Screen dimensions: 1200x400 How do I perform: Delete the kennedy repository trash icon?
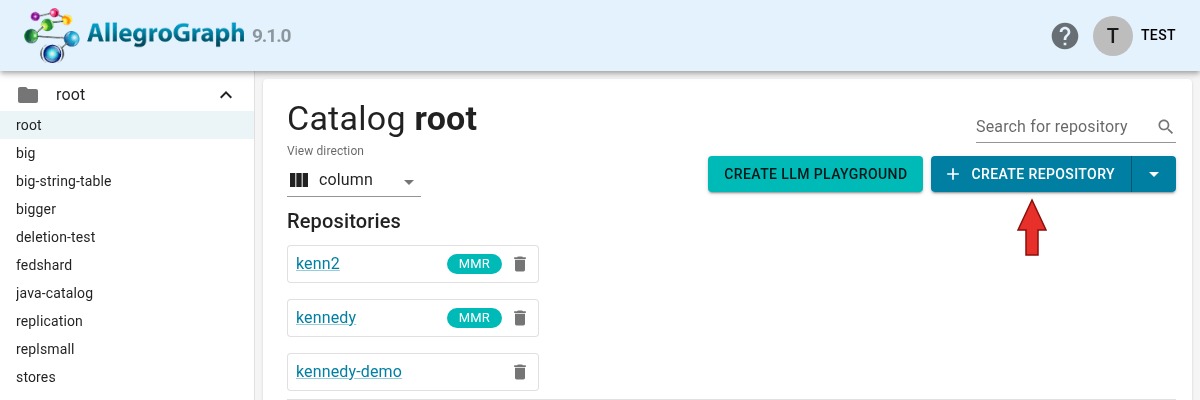519,318
